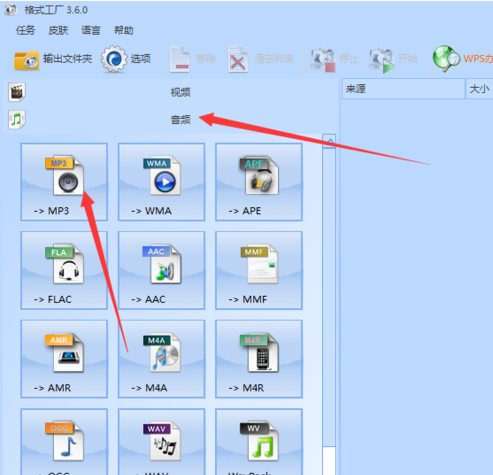Click the format list vertical scrollbar

pyautogui.click(x=329, y=297)
